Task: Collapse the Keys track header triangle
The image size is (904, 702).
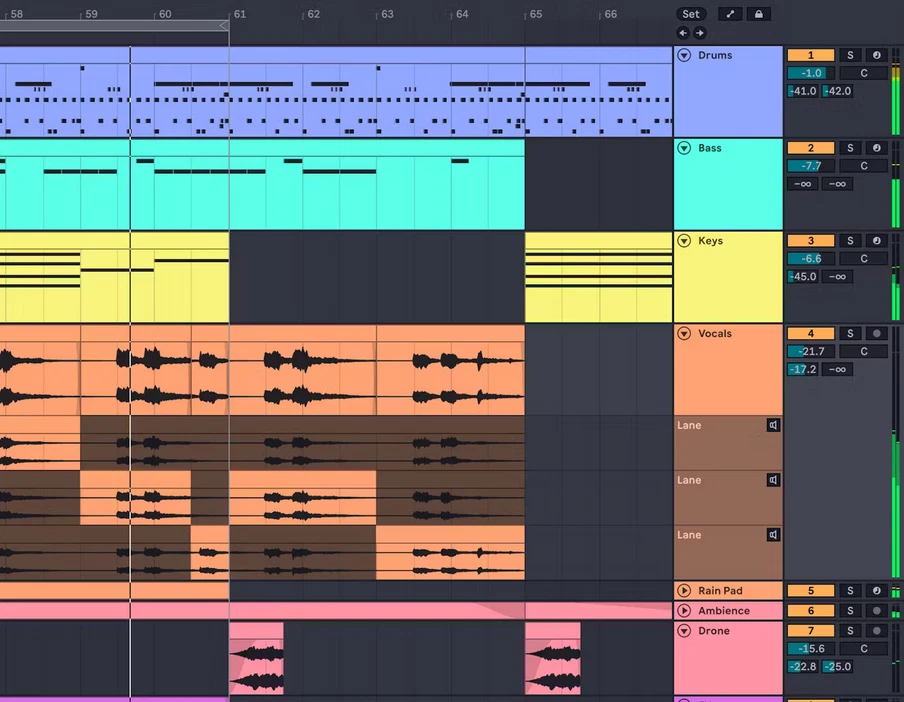Action: 684,241
